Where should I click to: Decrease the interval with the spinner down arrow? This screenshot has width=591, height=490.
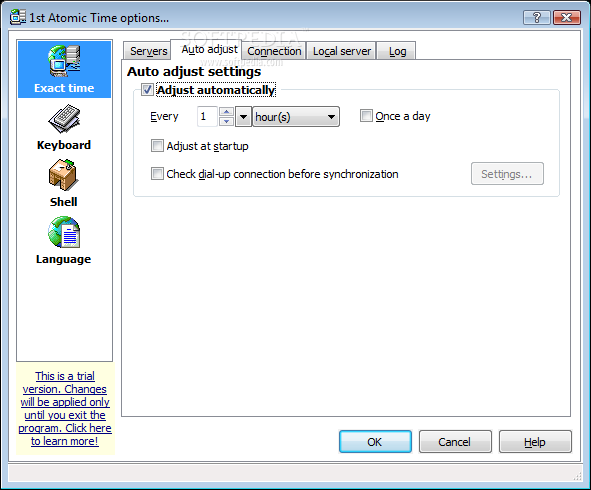(x=226, y=121)
